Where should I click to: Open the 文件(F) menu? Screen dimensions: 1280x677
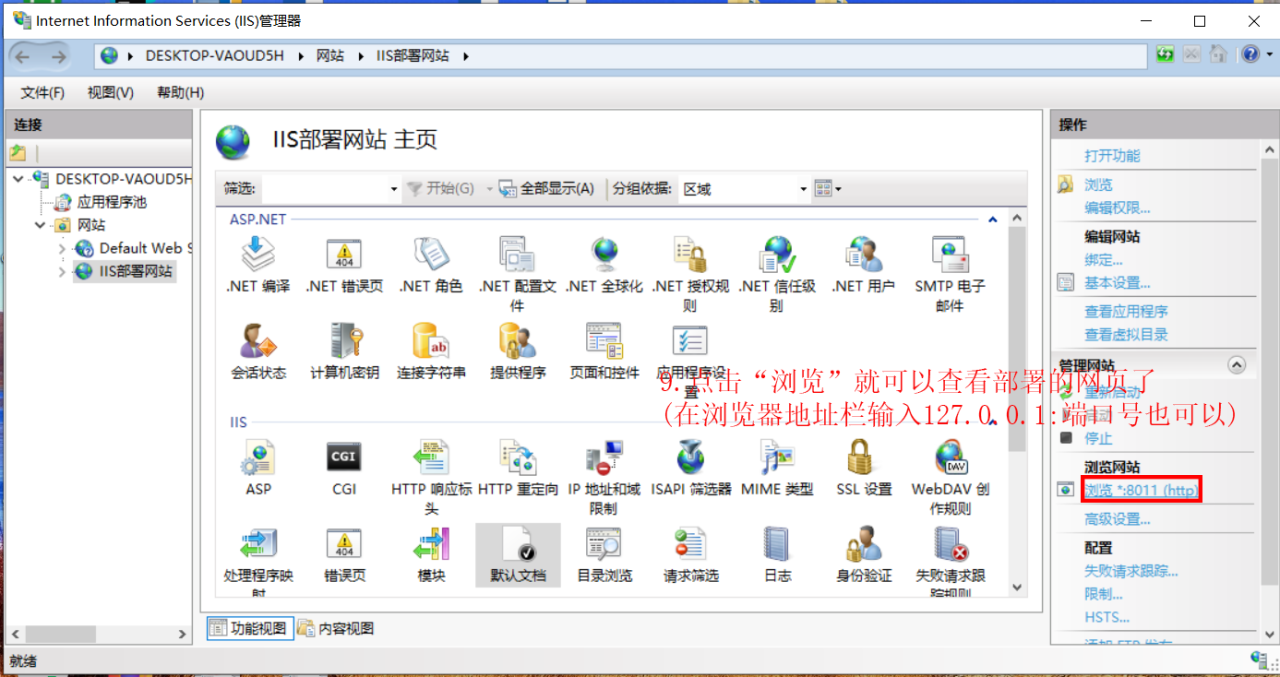(x=42, y=92)
